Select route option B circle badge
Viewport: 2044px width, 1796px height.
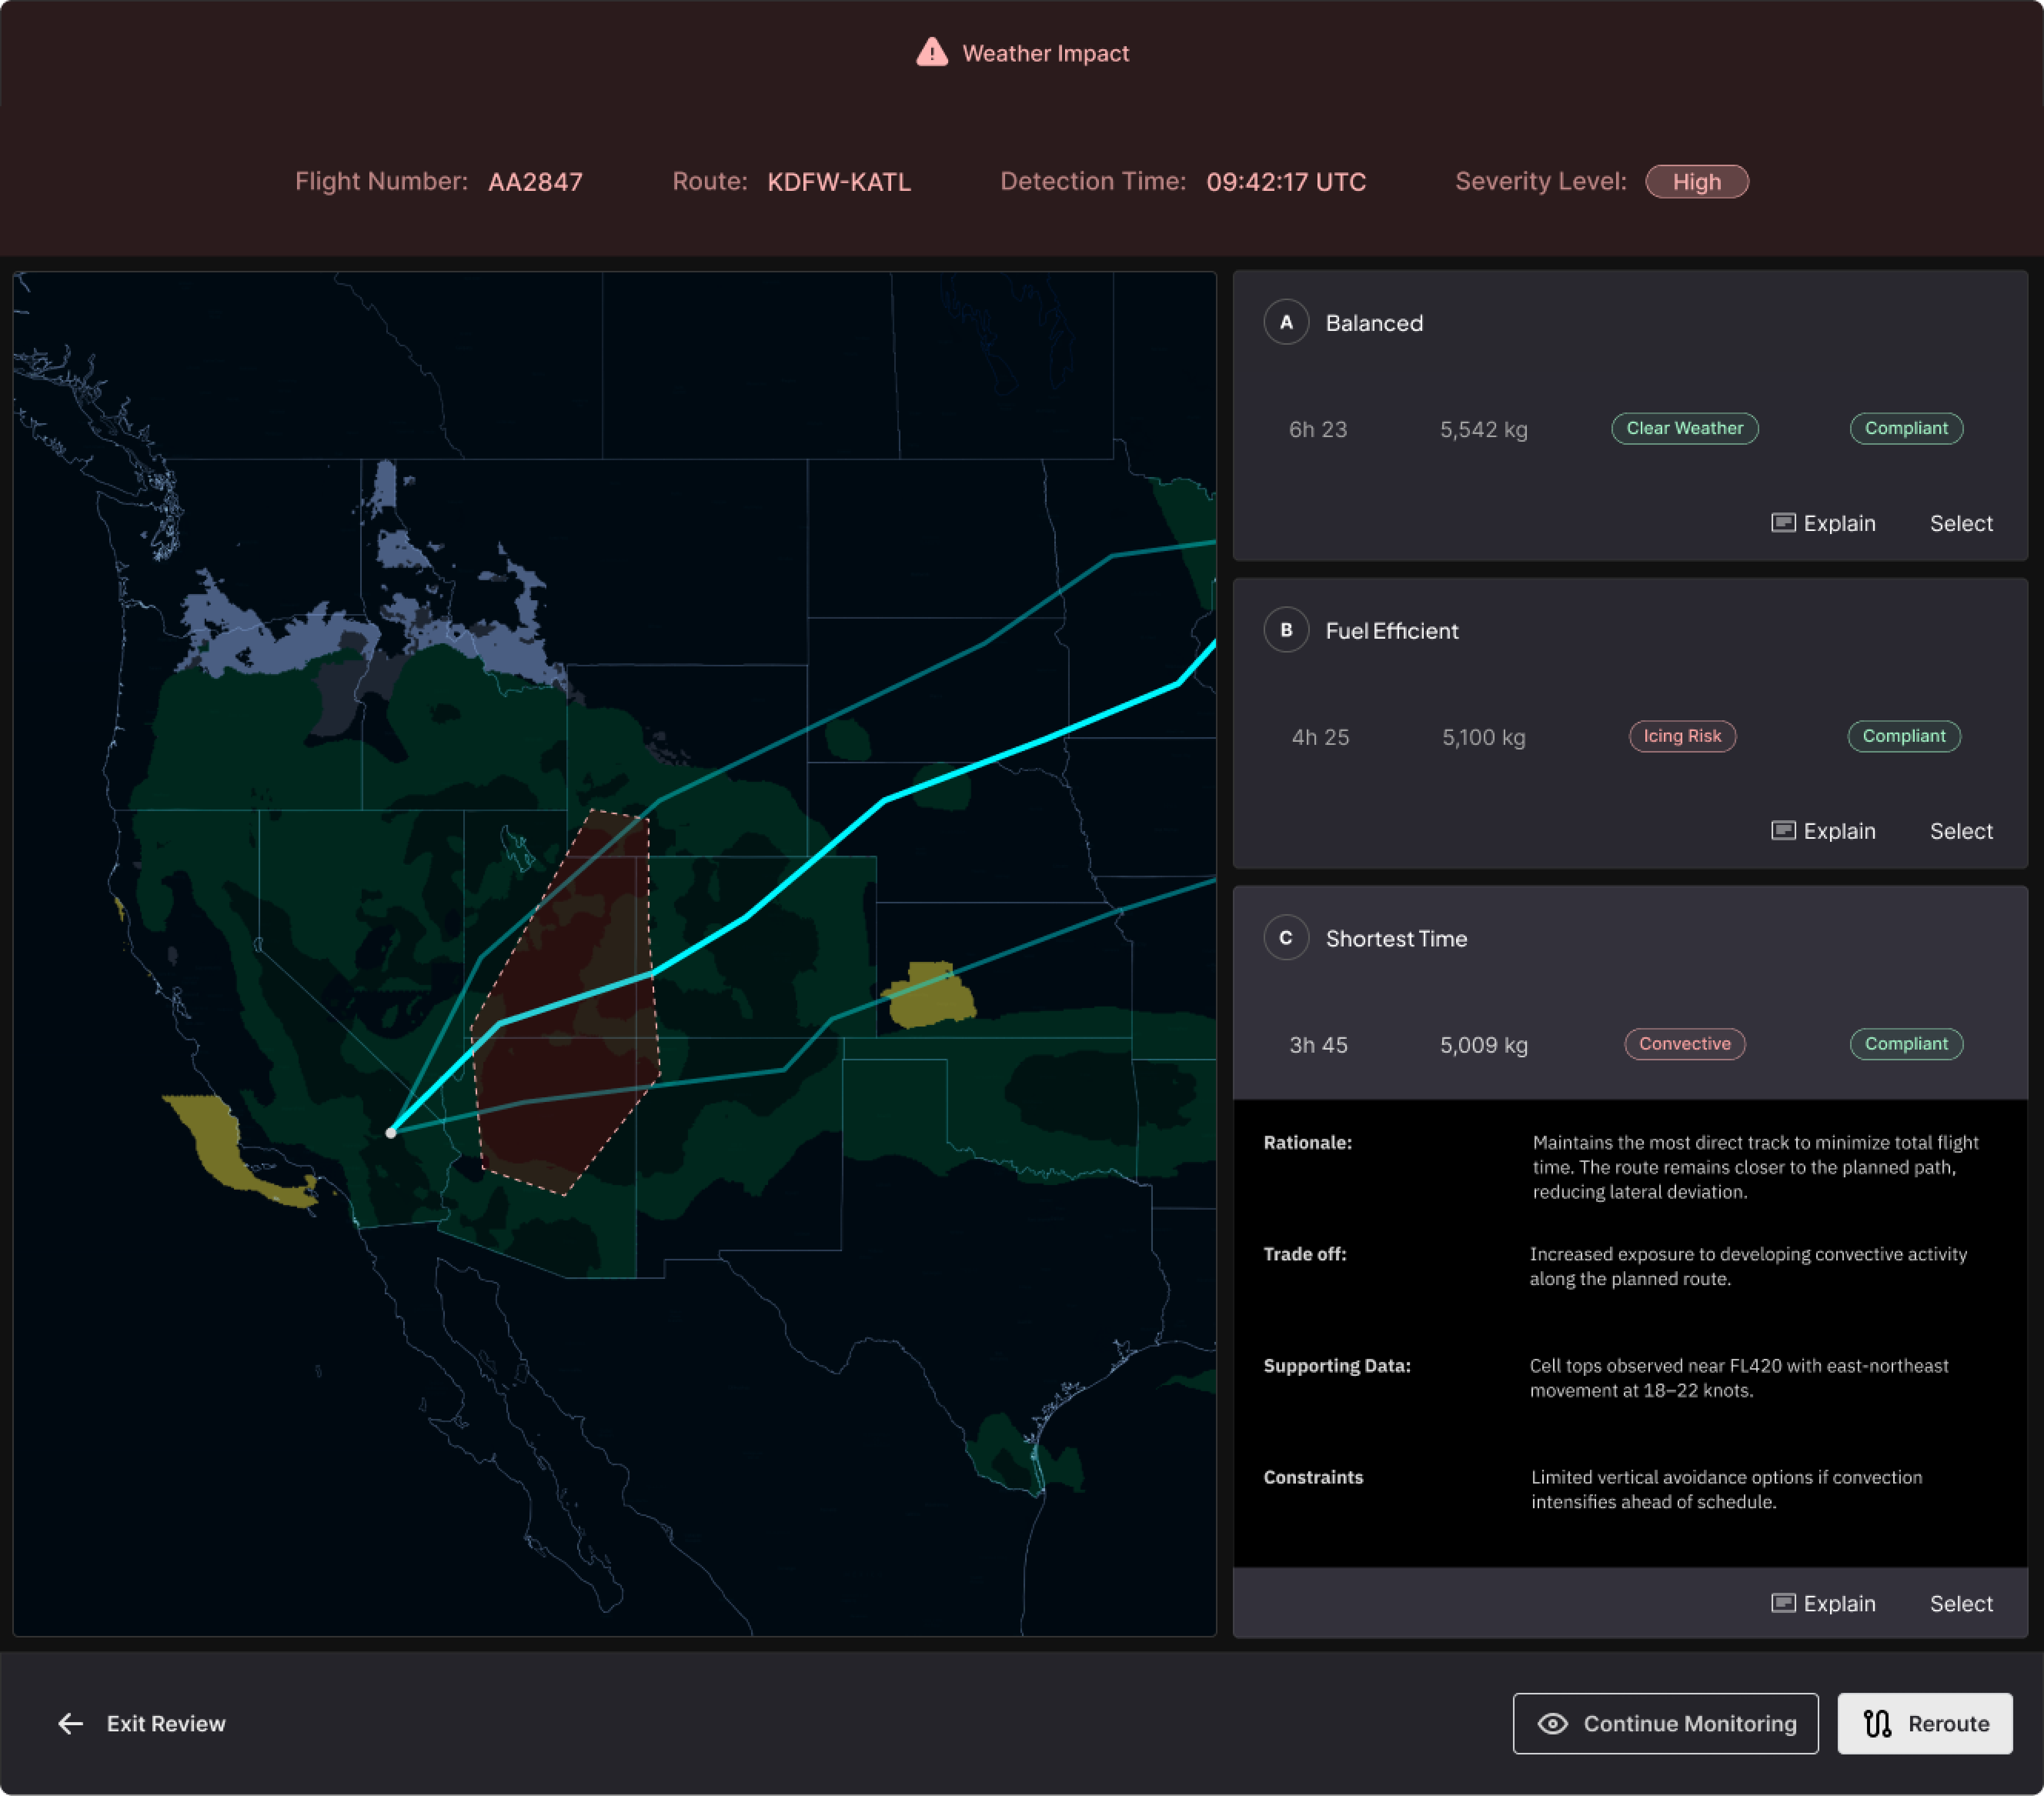tap(1286, 630)
